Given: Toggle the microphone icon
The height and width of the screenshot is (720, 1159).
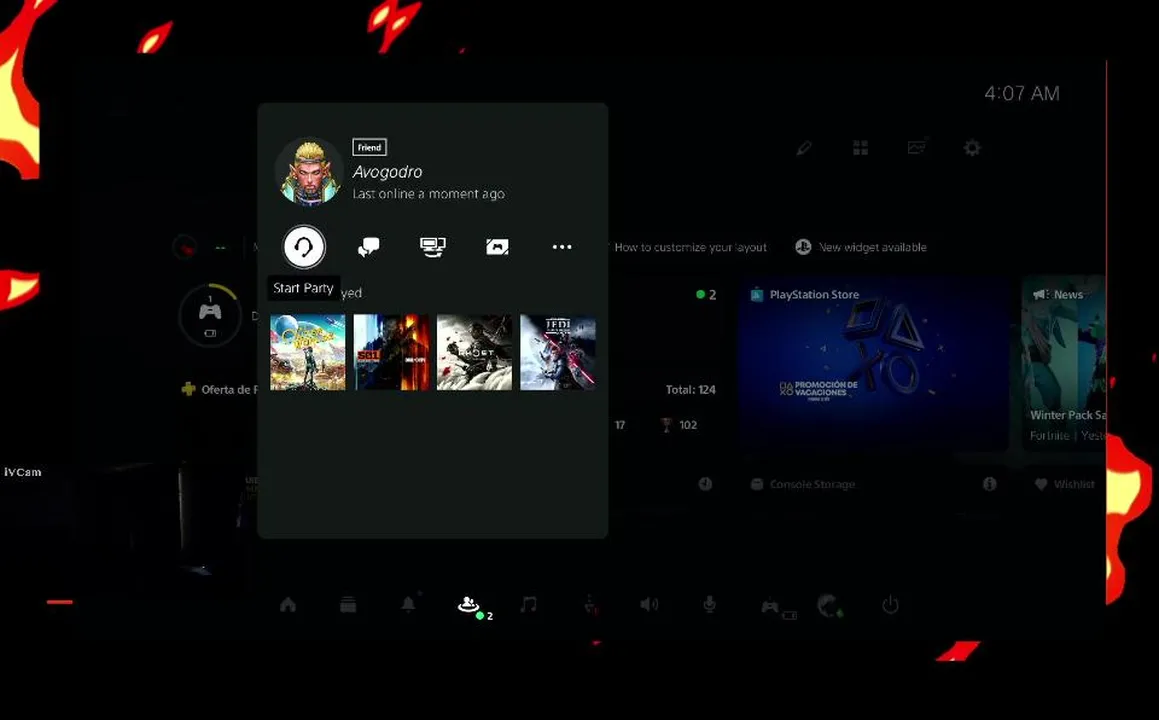Looking at the screenshot, I should pos(709,605).
